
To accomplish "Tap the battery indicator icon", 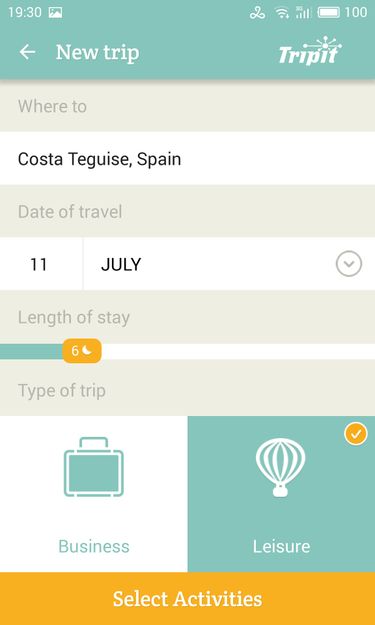I will [x=328, y=13].
